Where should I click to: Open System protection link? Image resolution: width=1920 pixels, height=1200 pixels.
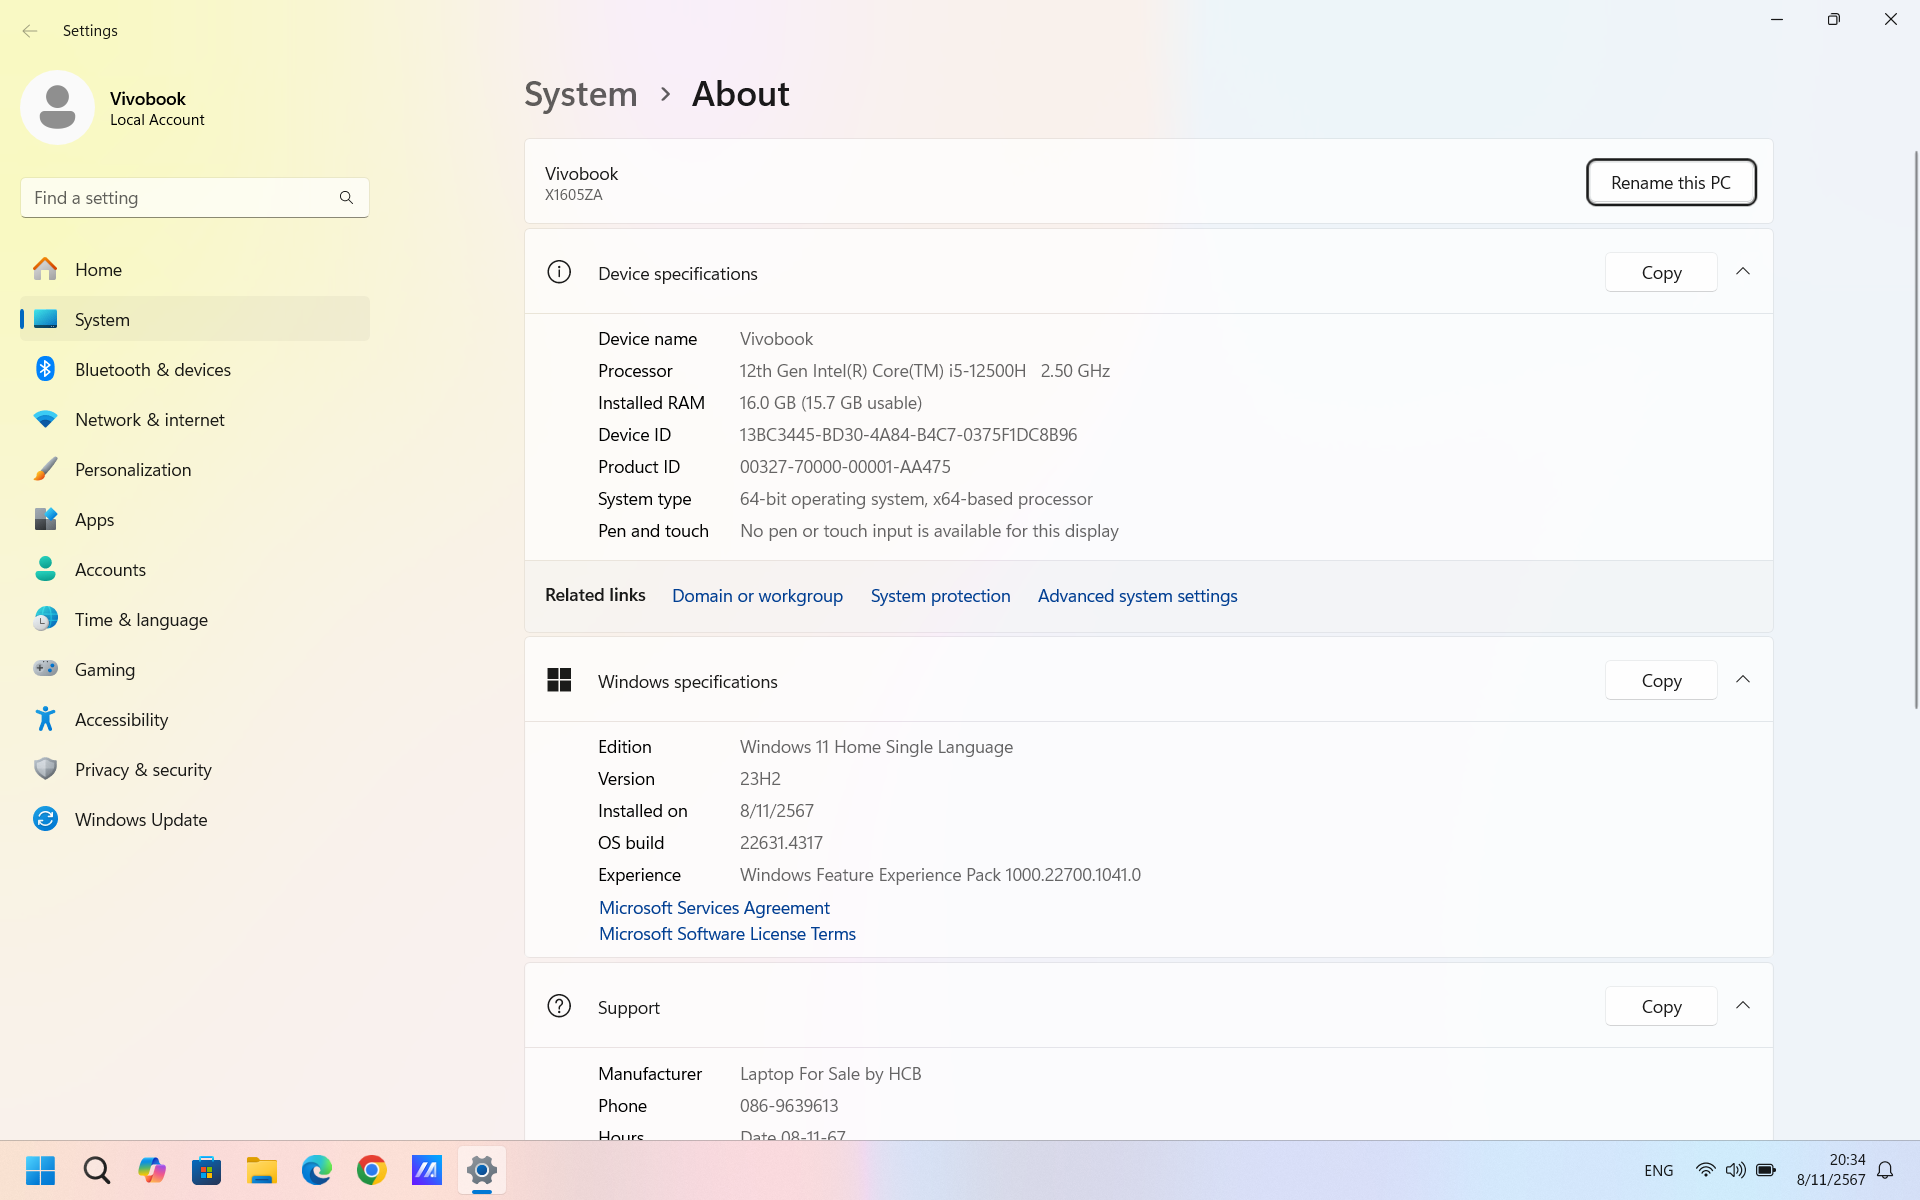(x=940, y=596)
